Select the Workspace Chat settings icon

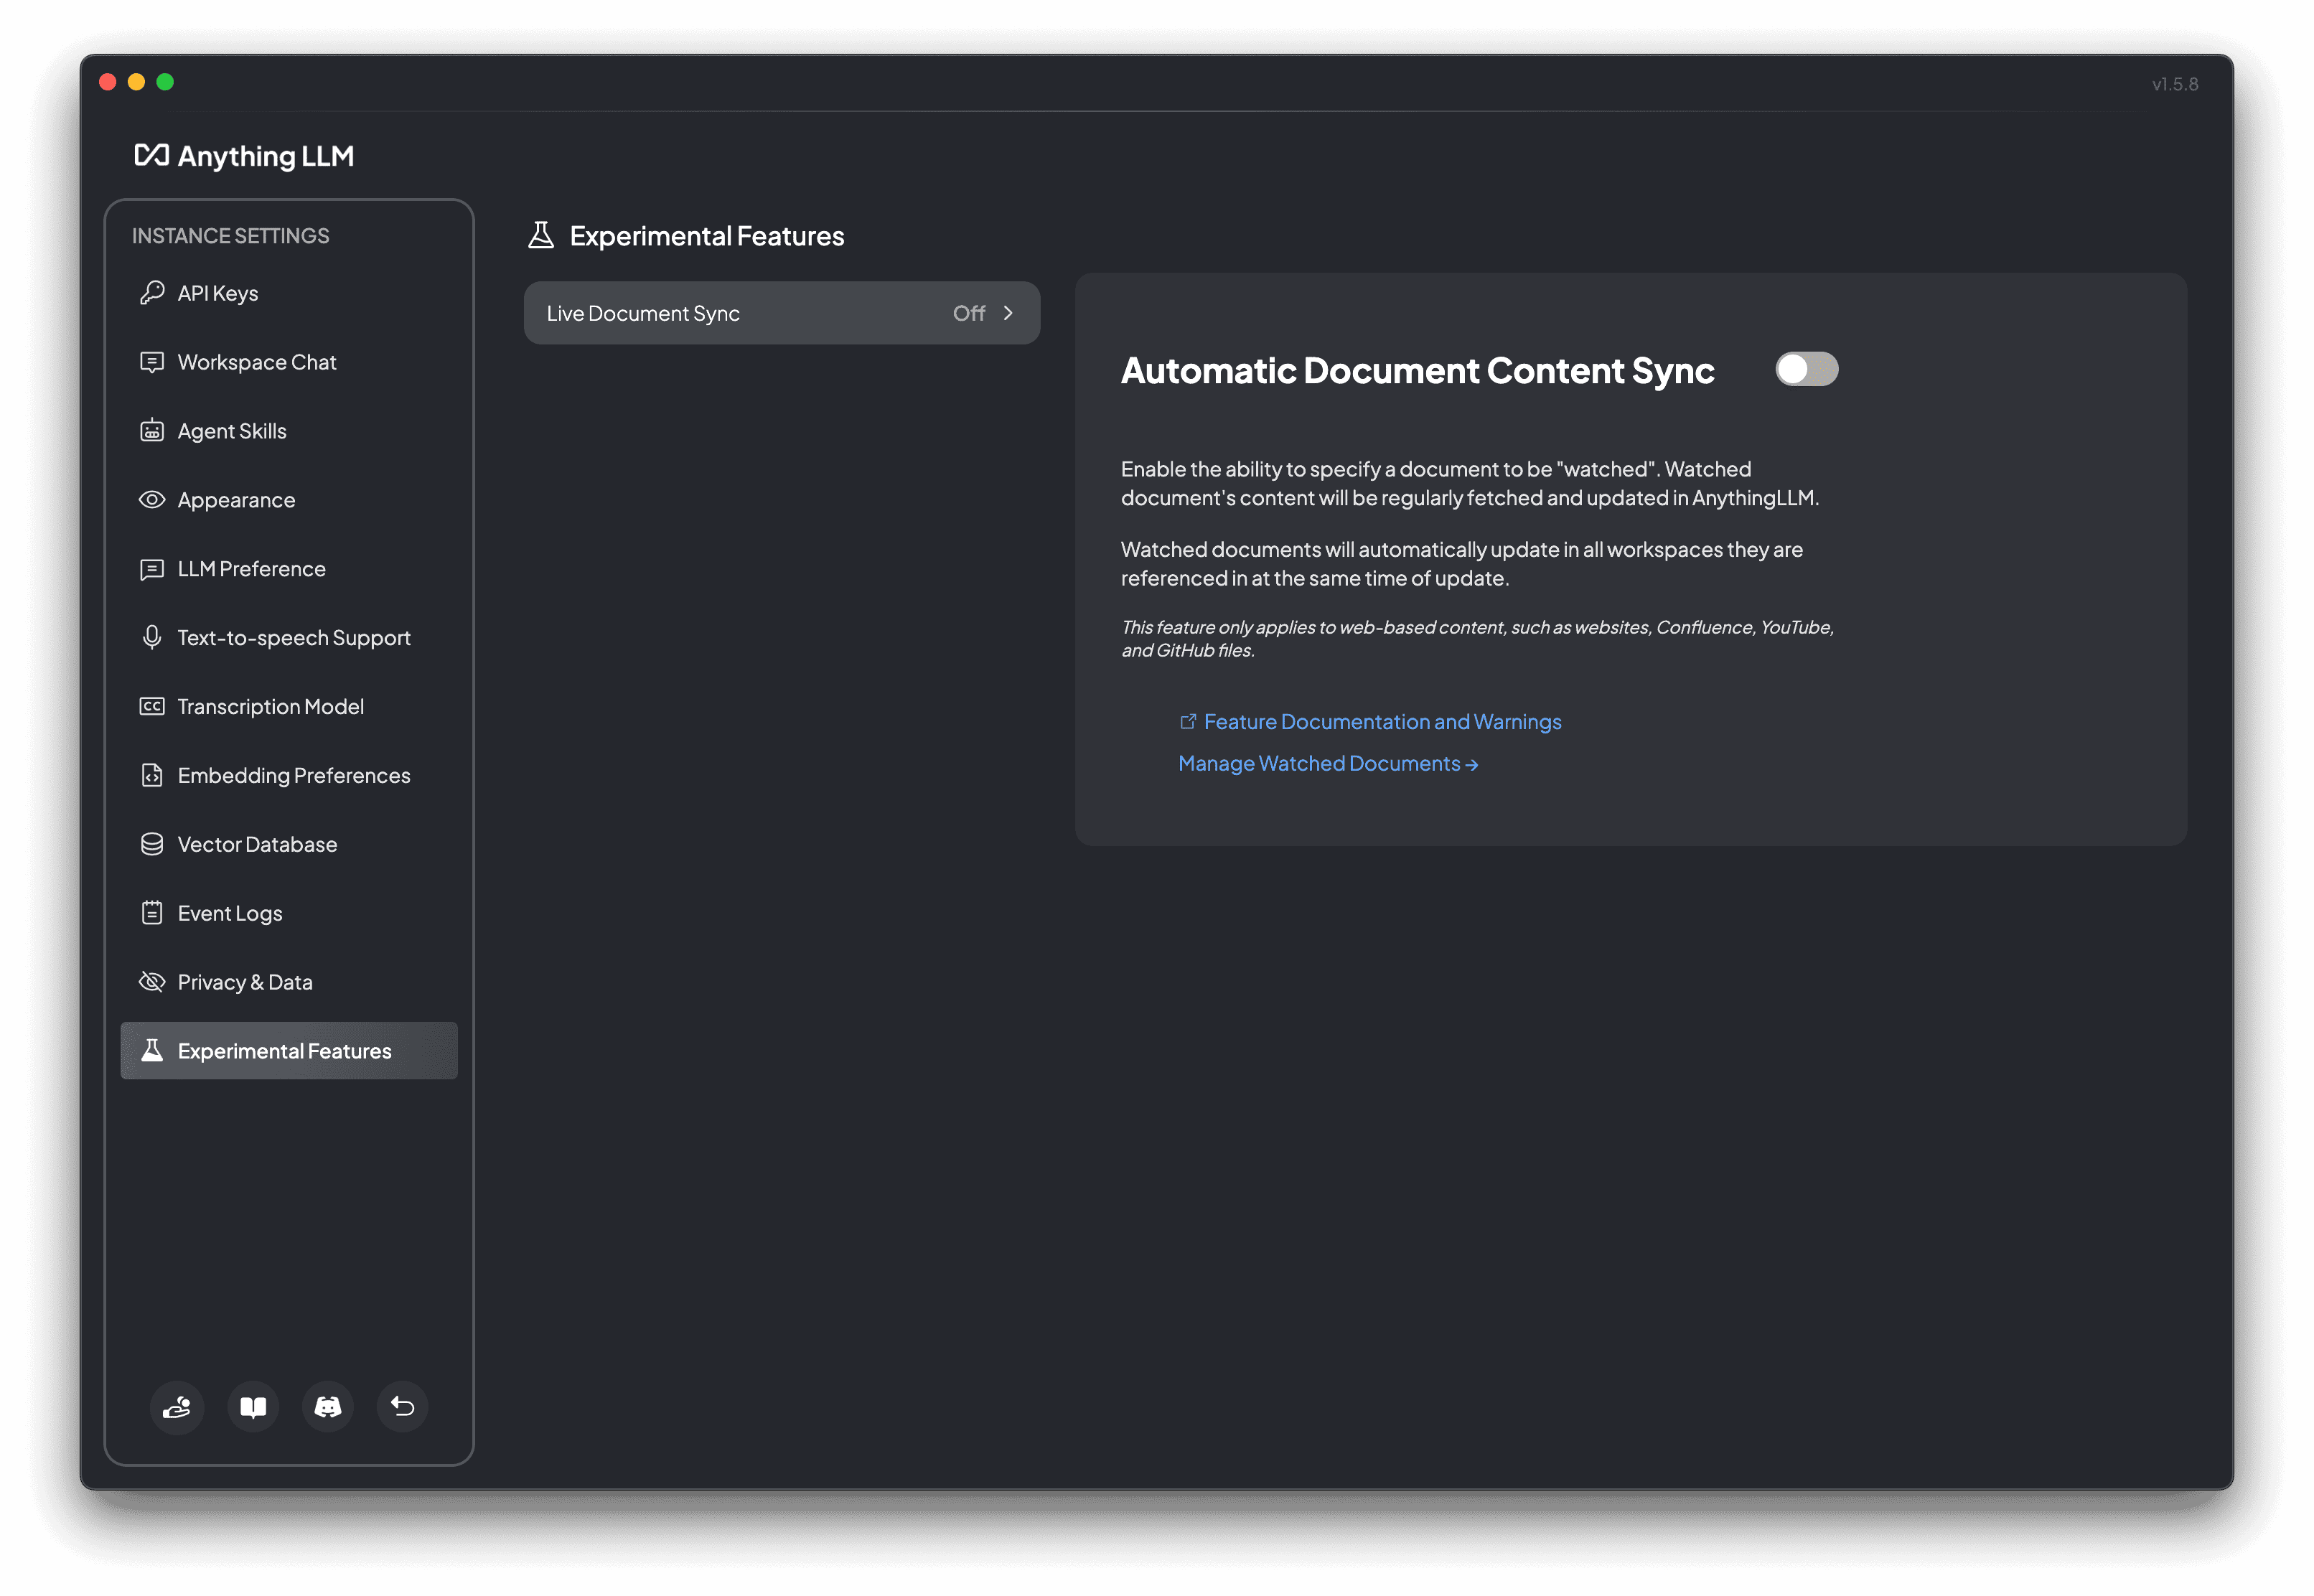tap(152, 362)
